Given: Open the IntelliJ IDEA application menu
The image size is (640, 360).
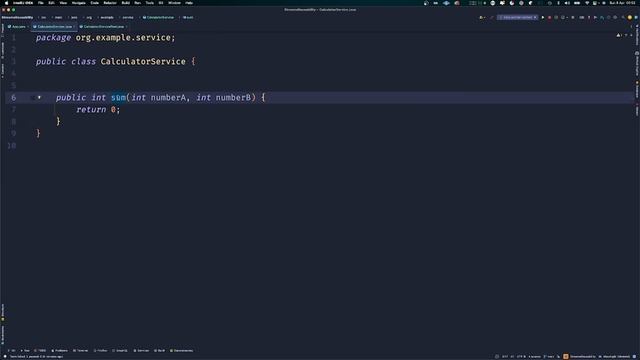Looking at the screenshot, I should (x=22, y=3).
